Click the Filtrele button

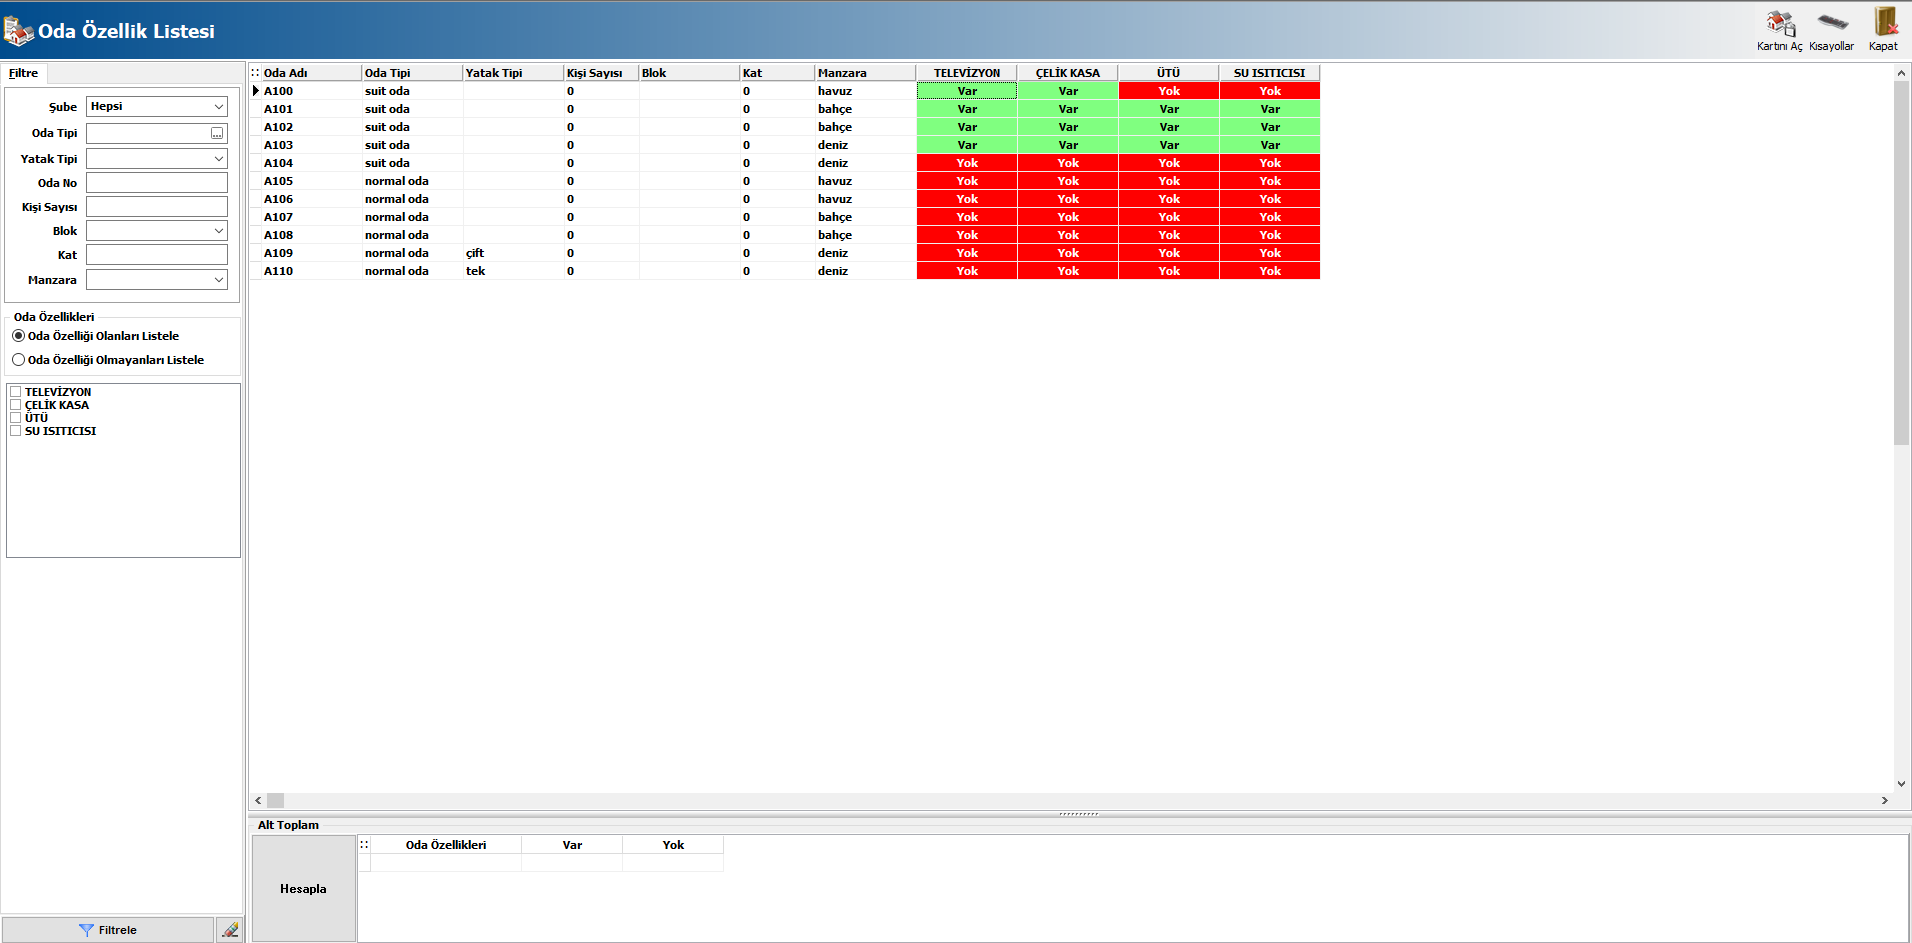point(108,930)
